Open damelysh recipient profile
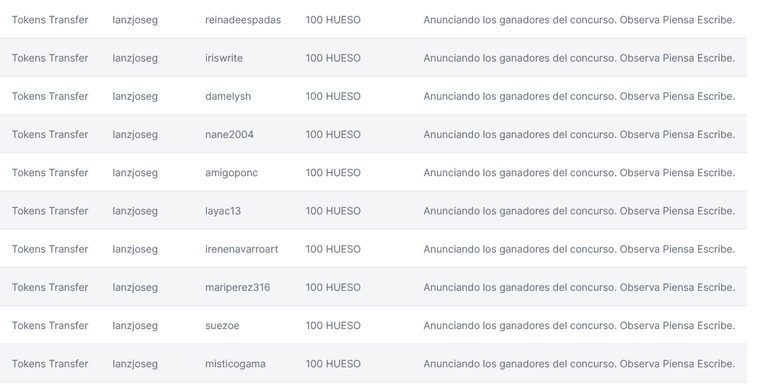 point(228,97)
